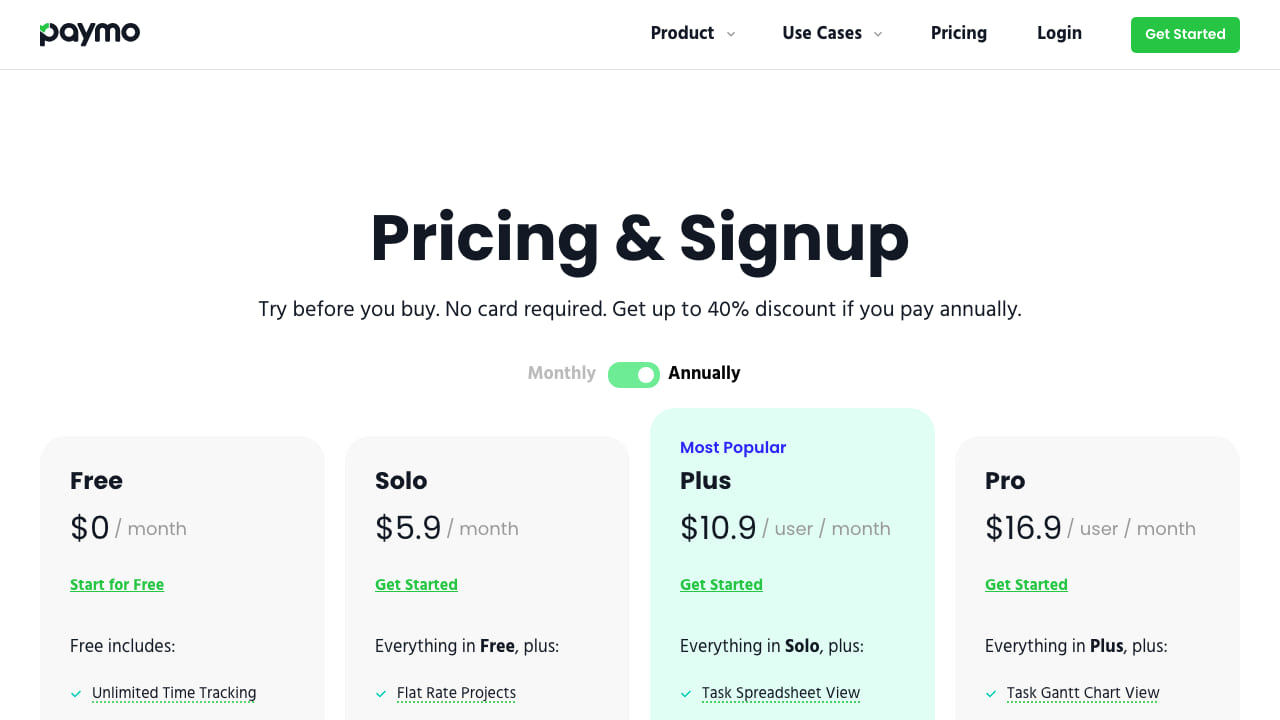Open the Pricing nav item
The width and height of the screenshot is (1280, 720).
tap(958, 33)
